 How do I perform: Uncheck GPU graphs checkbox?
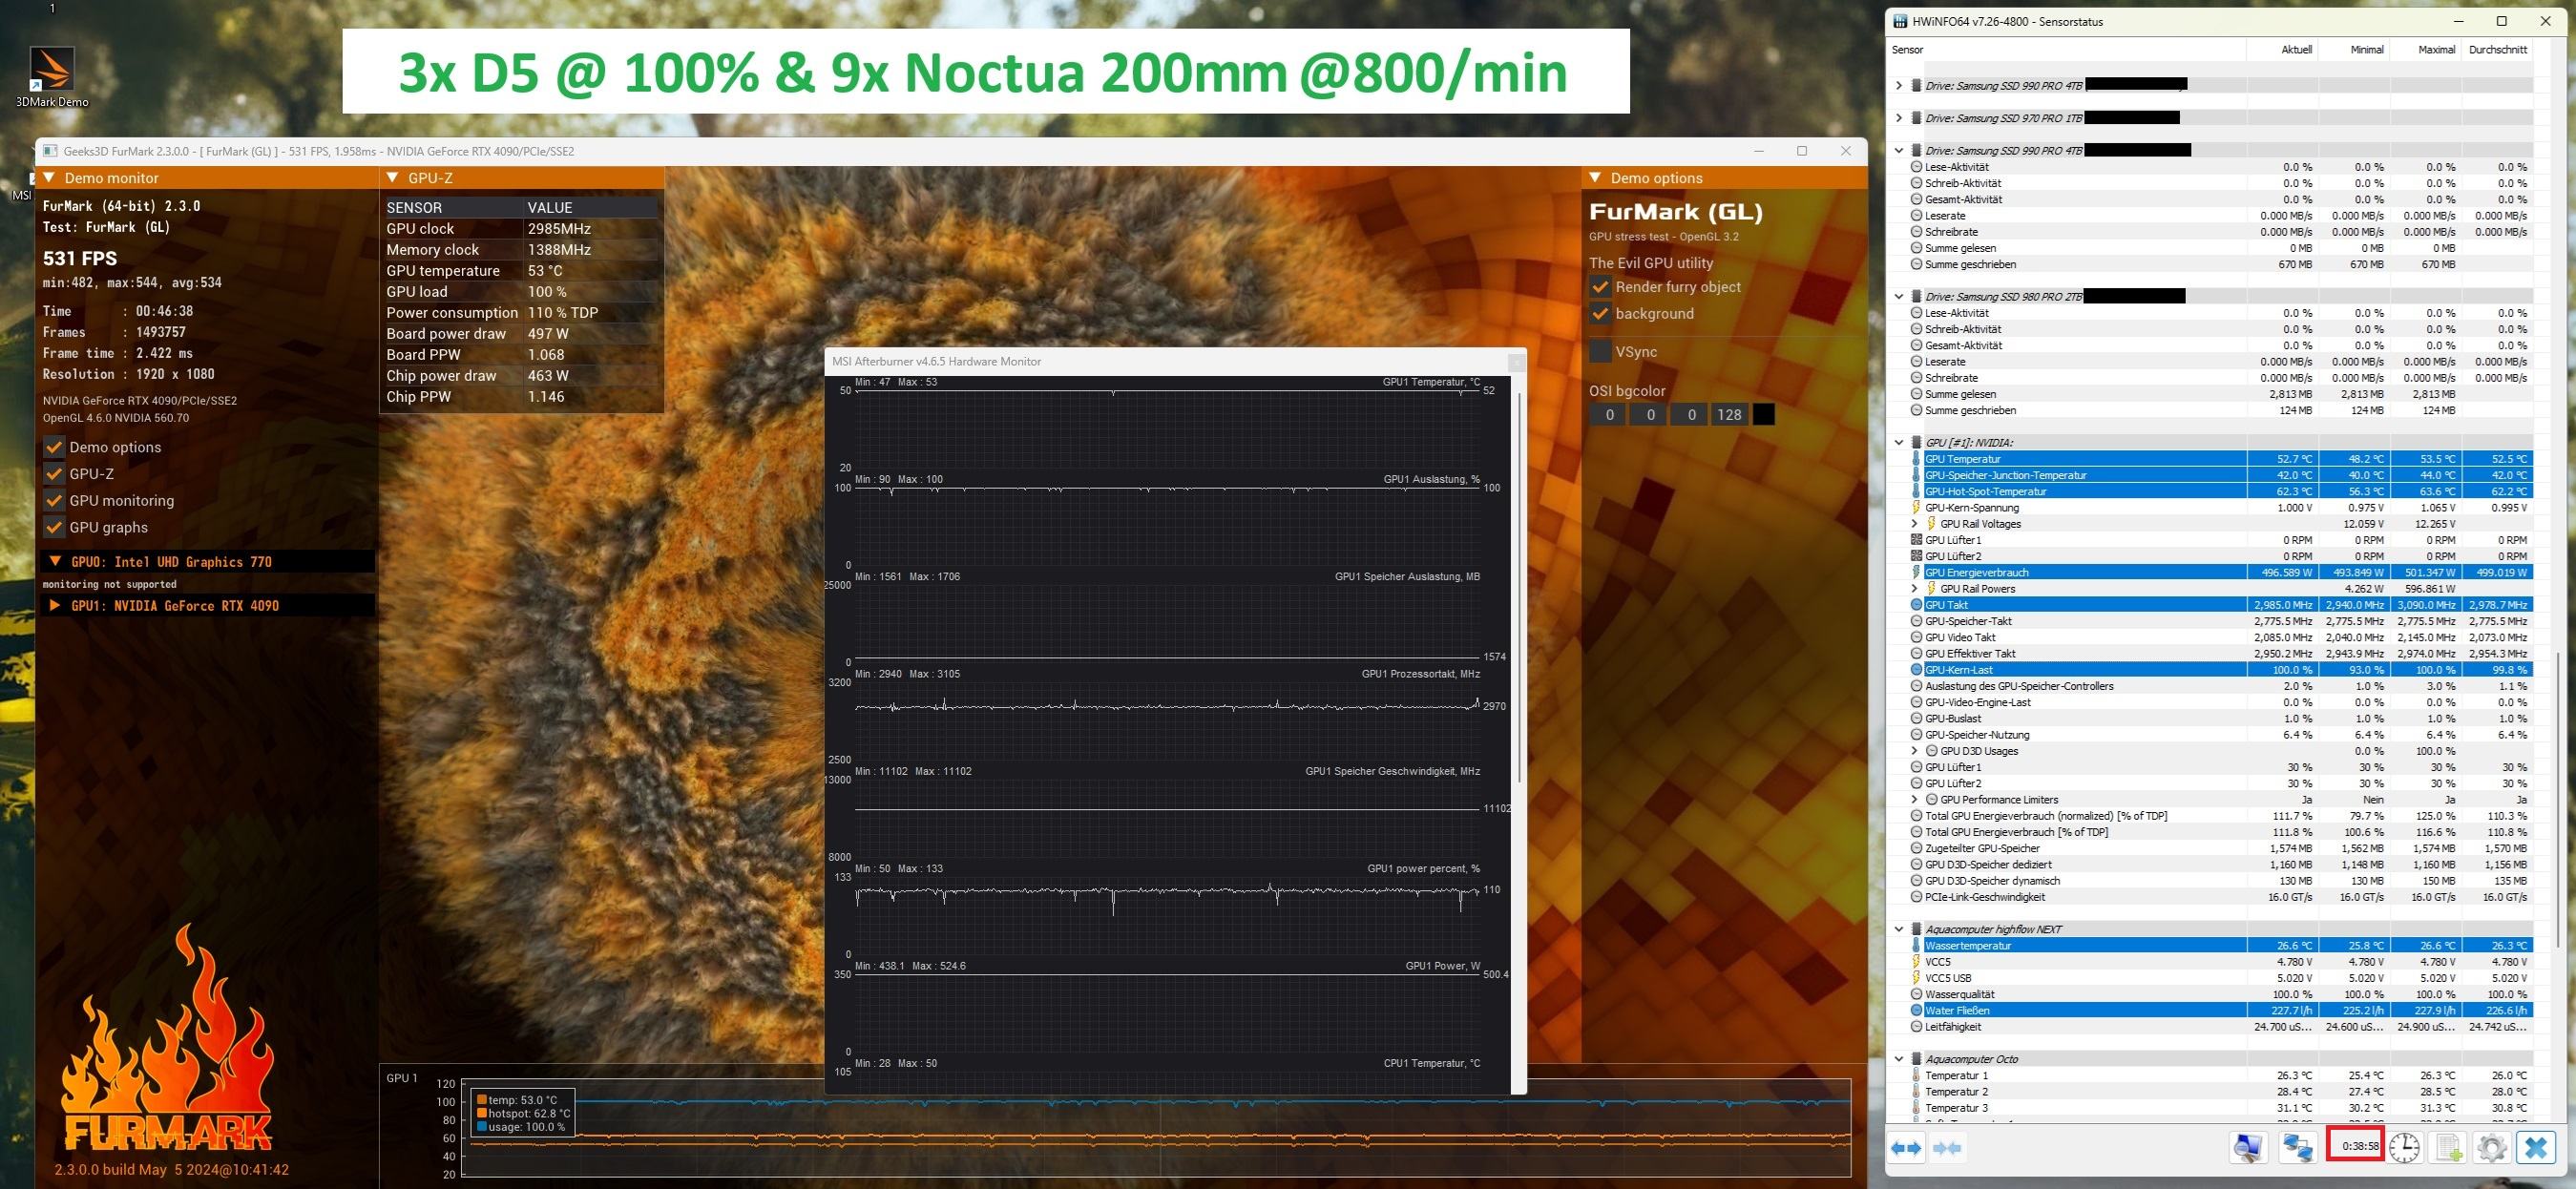(x=53, y=528)
